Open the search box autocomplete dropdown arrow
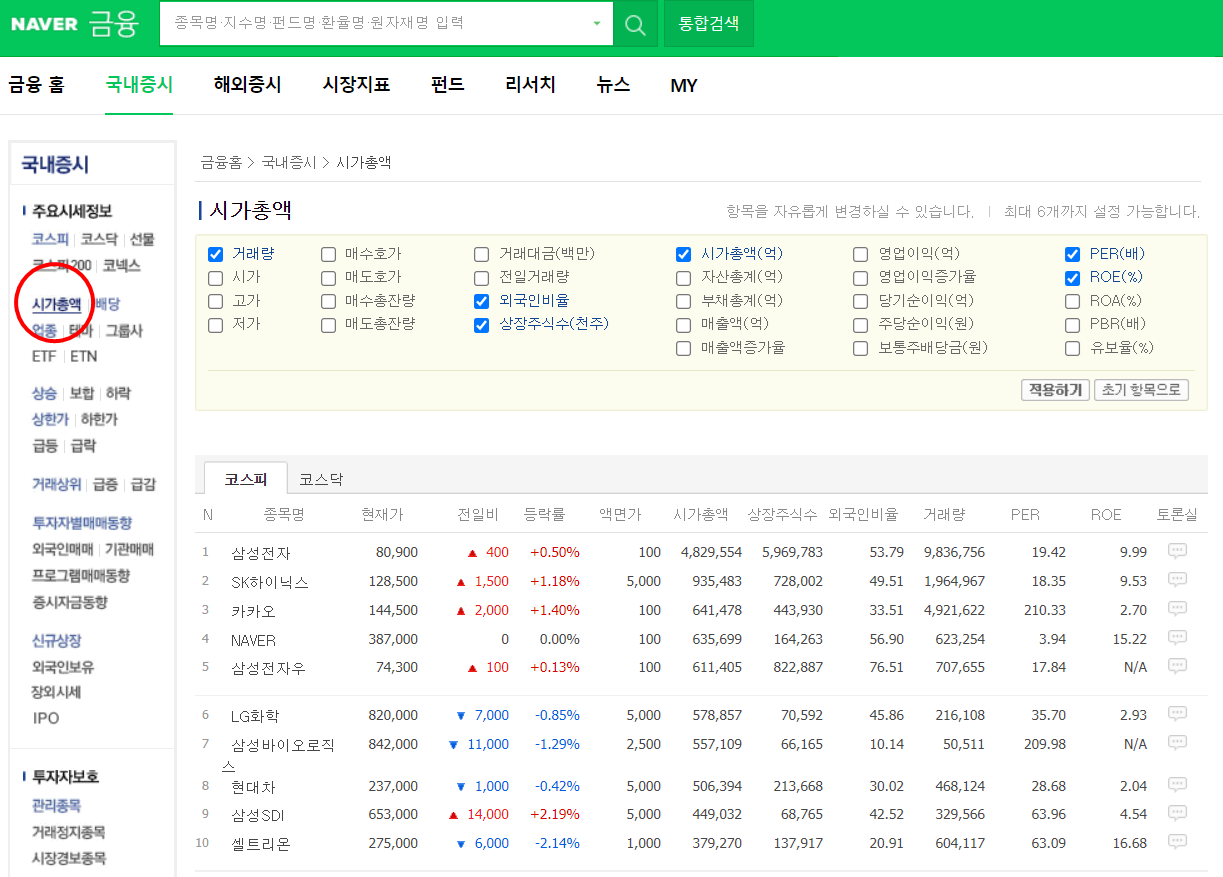 pyautogui.click(x=597, y=24)
